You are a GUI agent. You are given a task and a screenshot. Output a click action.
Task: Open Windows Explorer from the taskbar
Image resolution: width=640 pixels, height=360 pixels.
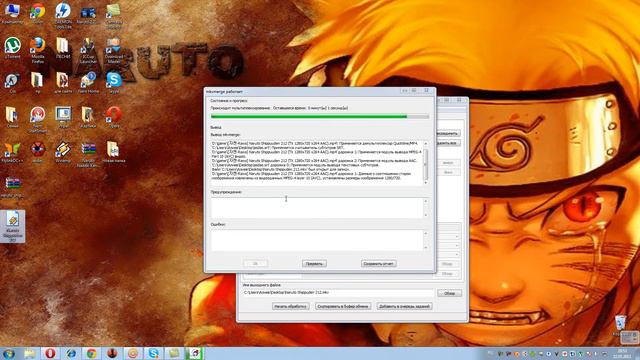point(29,353)
